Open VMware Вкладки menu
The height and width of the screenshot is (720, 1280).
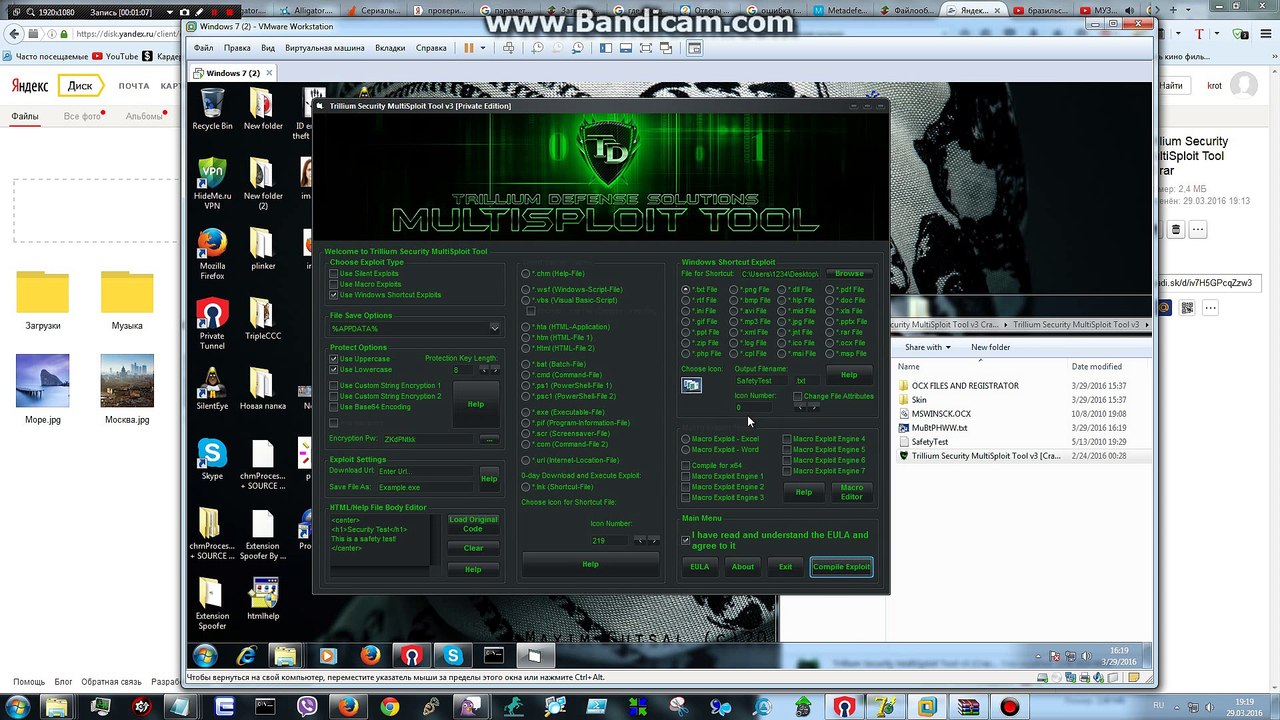pos(390,48)
